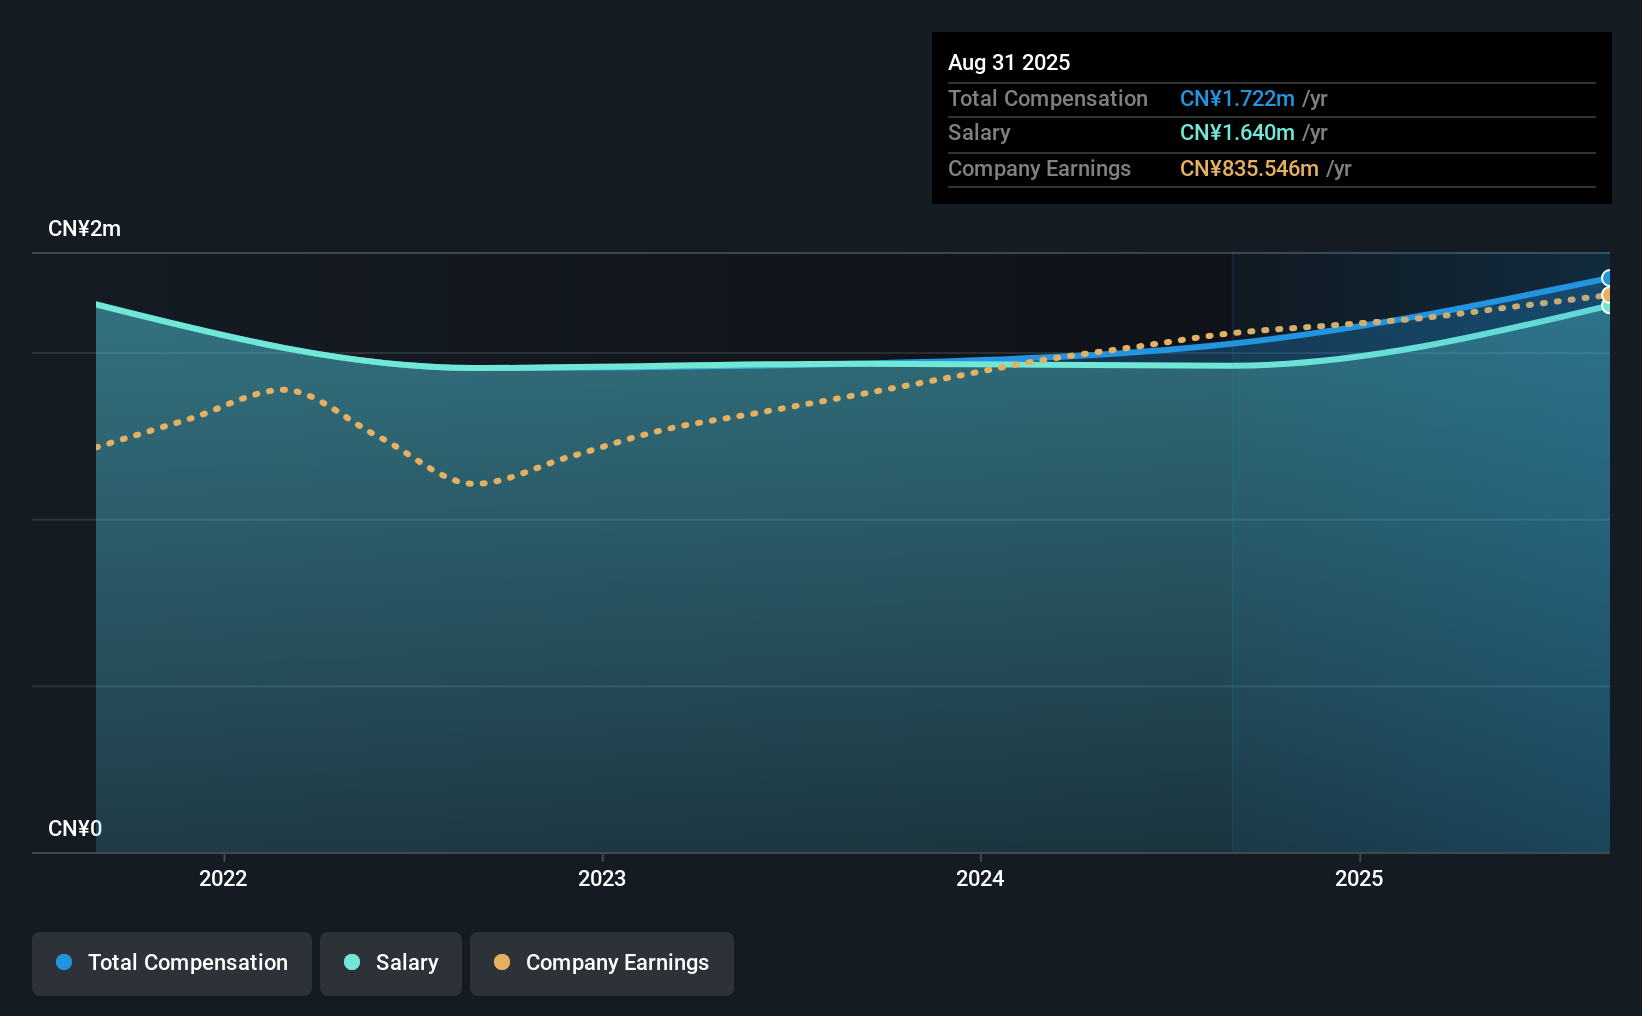
Task: Click the Aug 31 2025 tooltip date
Action: pyautogui.click(x=1009, y=62)
